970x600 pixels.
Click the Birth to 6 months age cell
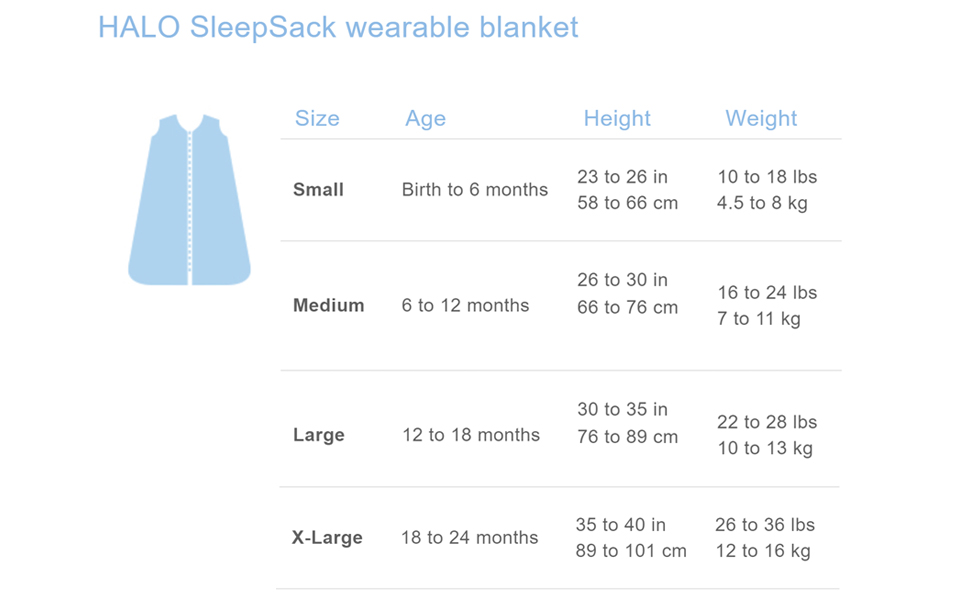tap(475, 190)
